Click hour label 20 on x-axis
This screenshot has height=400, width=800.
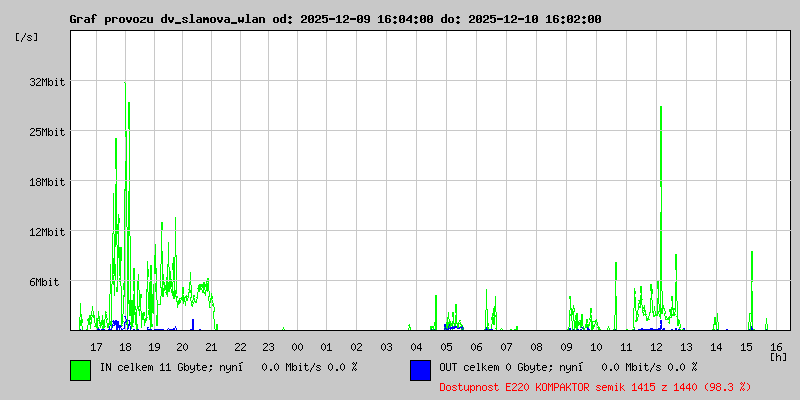click(x=182, y=347)
